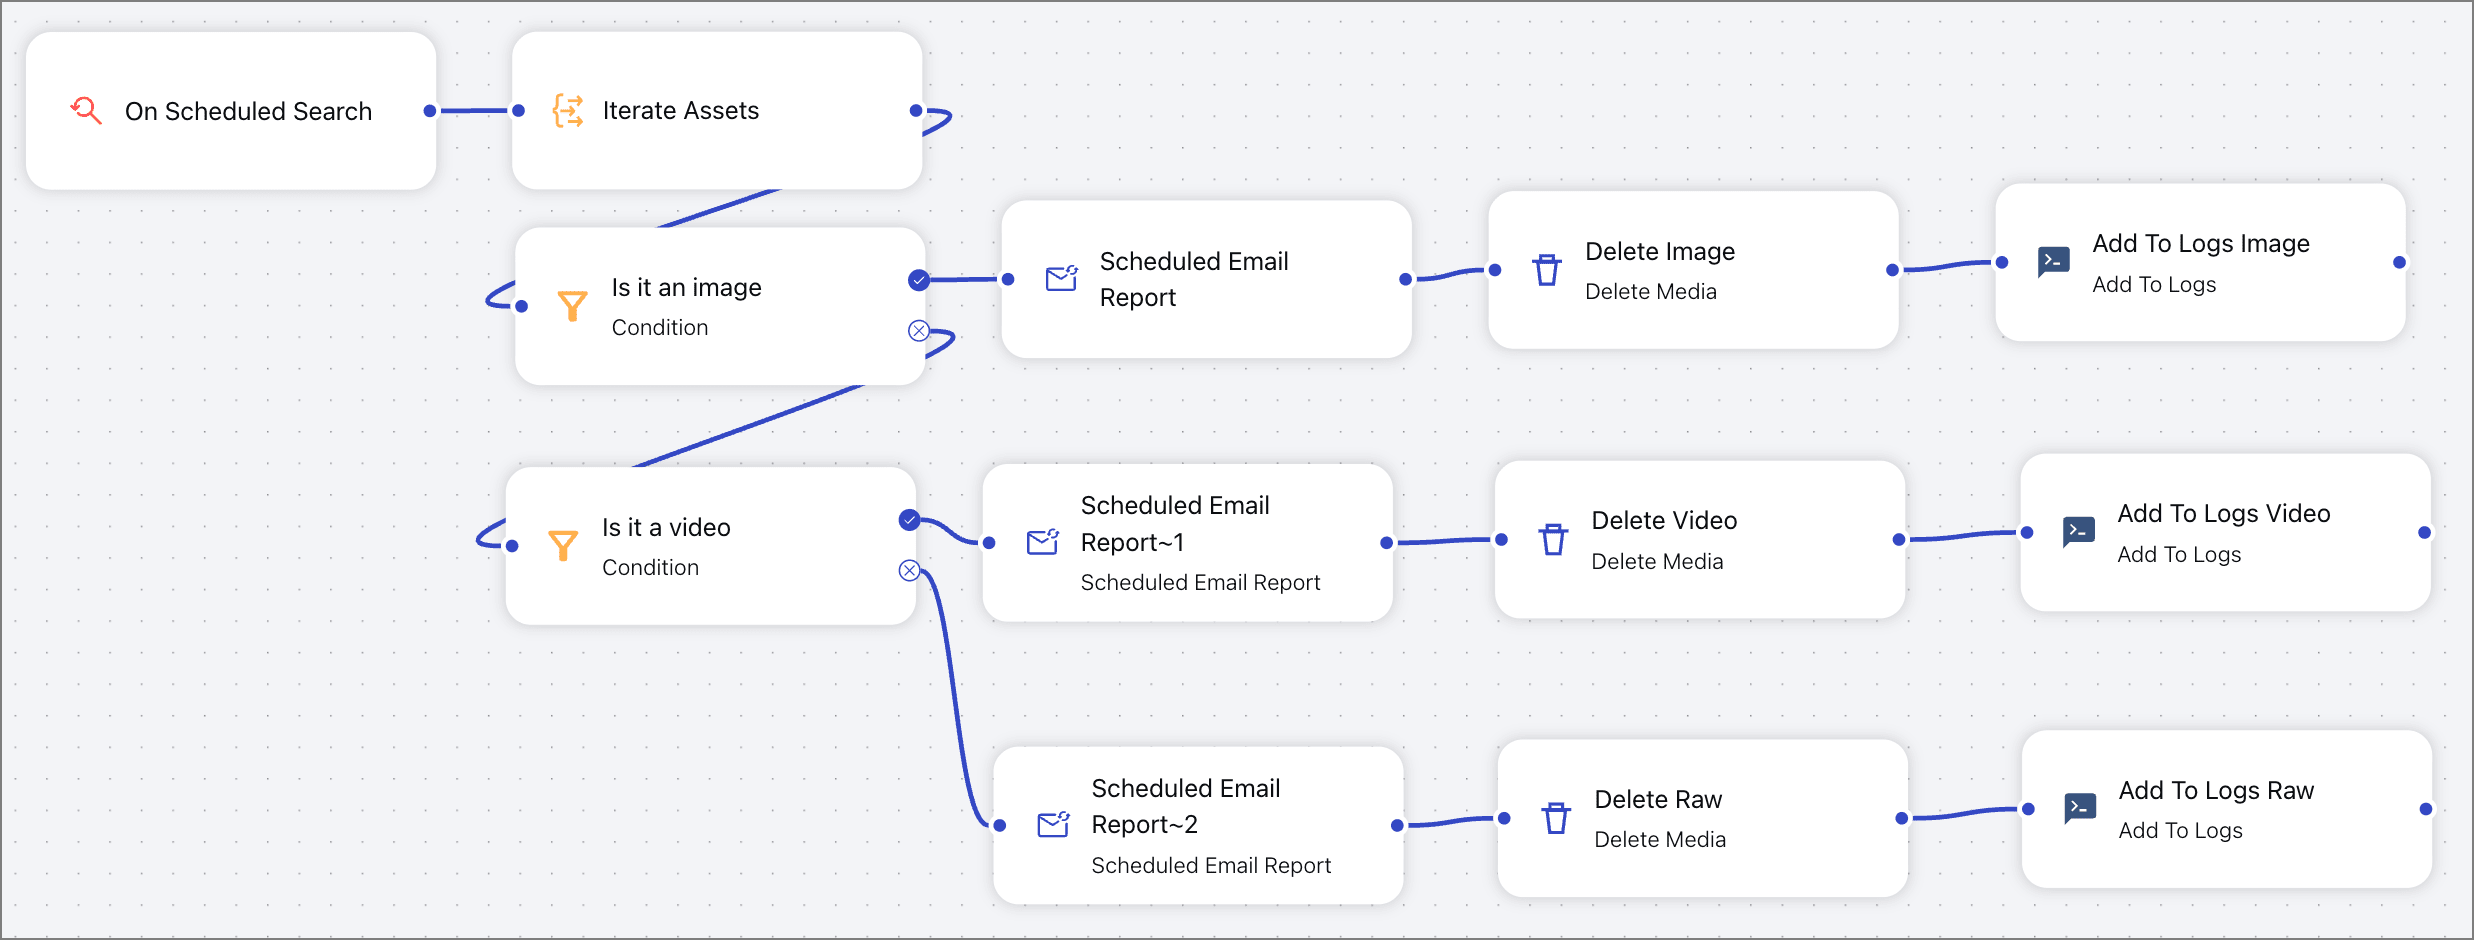The image size is (2474, 940).
Task: Select the Delete Raw node
Action: tap(1703, 818)
